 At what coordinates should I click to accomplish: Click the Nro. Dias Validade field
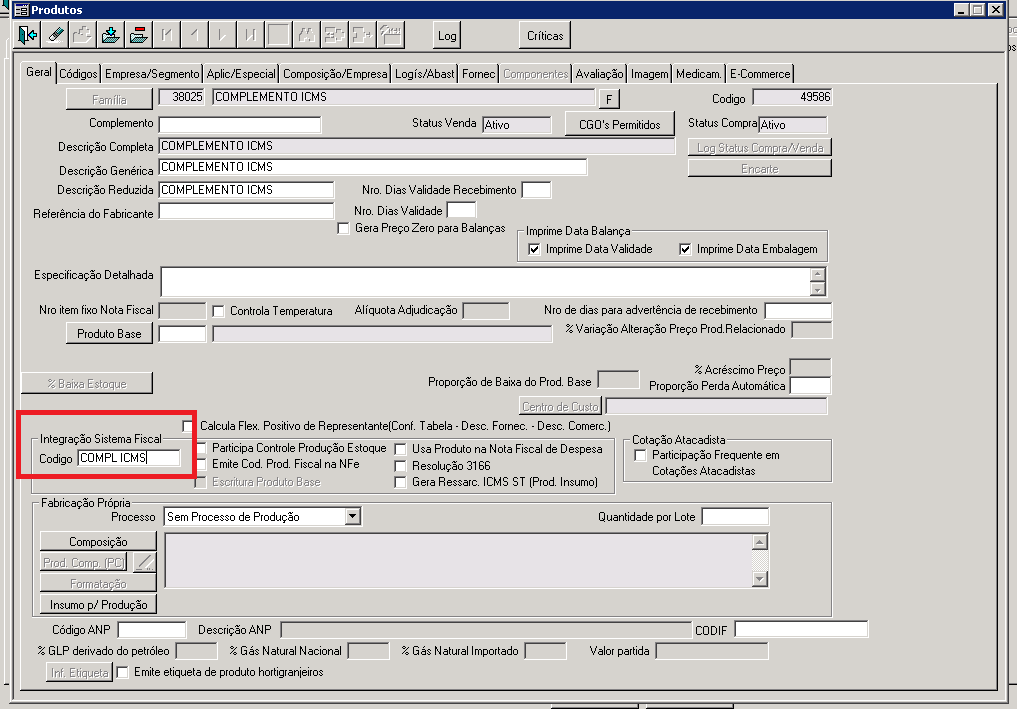coord(462,210)
